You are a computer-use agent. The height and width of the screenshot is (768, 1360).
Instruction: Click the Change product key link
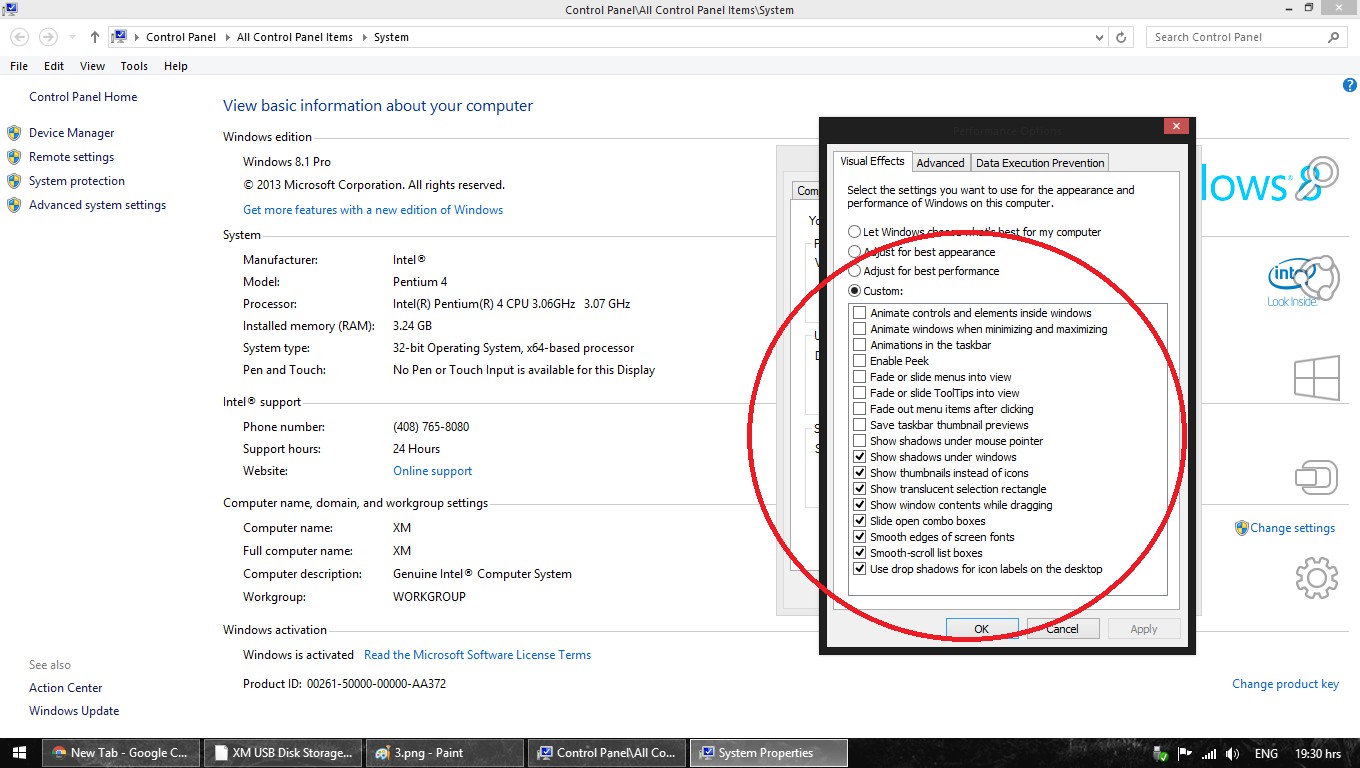[1285, 684]
